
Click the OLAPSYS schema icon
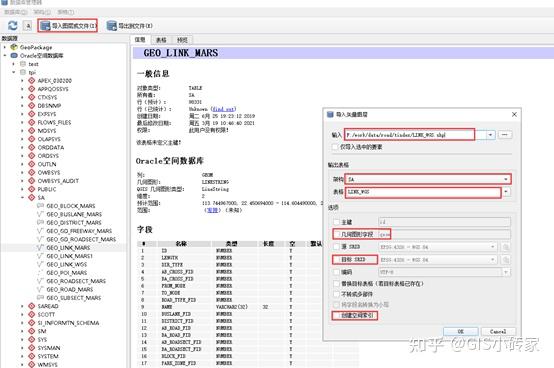[x=31, y=139]
